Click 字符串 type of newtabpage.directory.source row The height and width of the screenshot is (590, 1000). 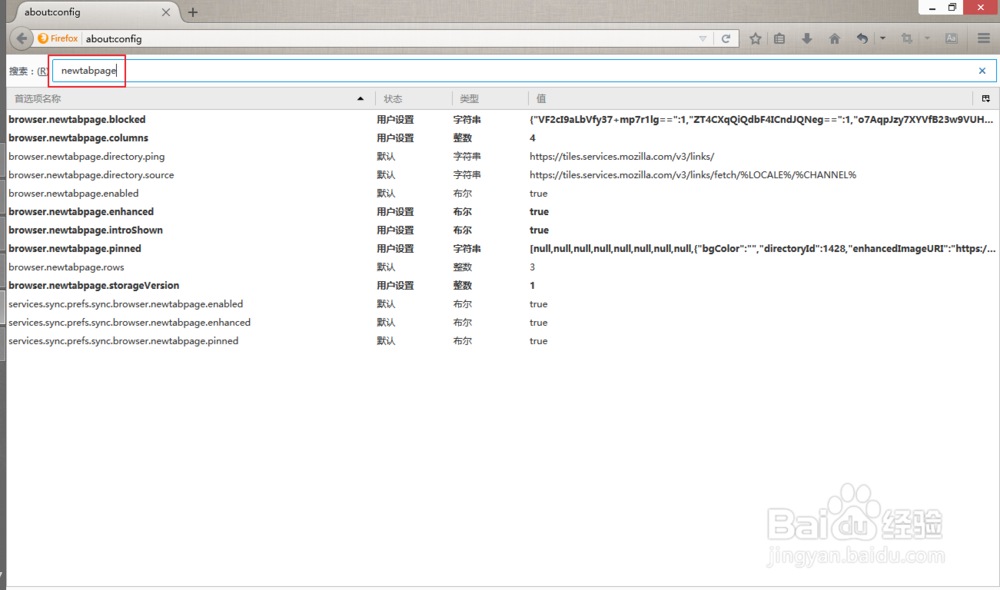tap(467, 175)
